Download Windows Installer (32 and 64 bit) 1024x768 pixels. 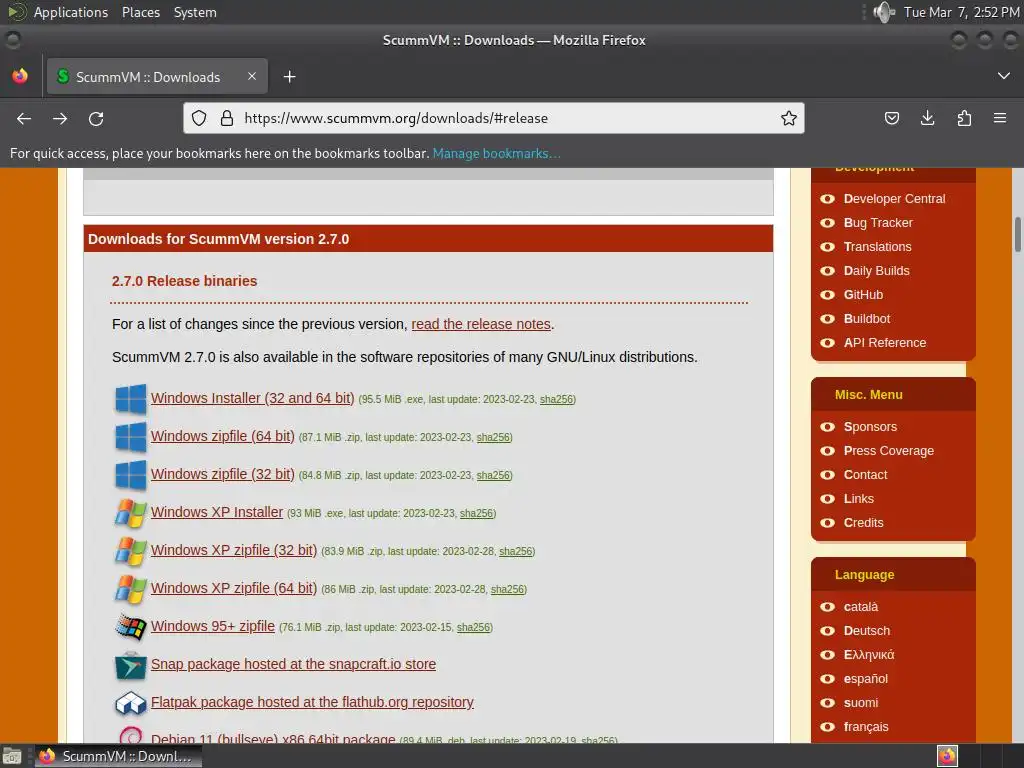click(252, 398)
